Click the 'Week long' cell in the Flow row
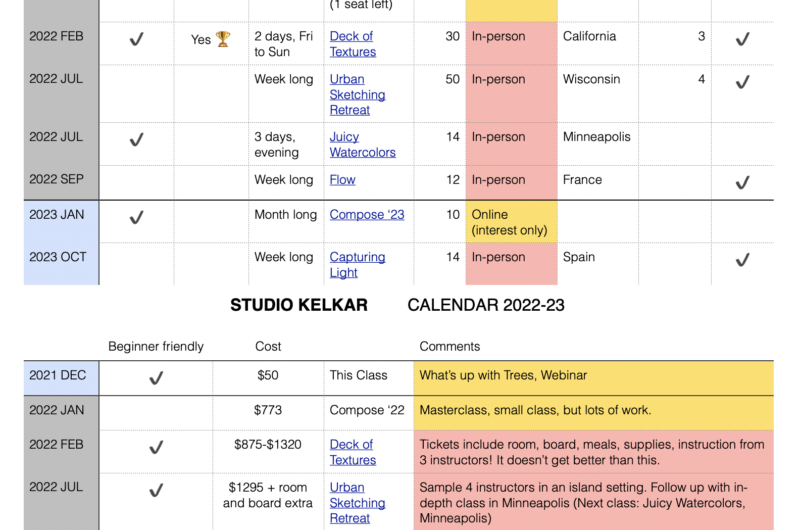Screen dimensions: 800x530 click(x=286, y=183)
